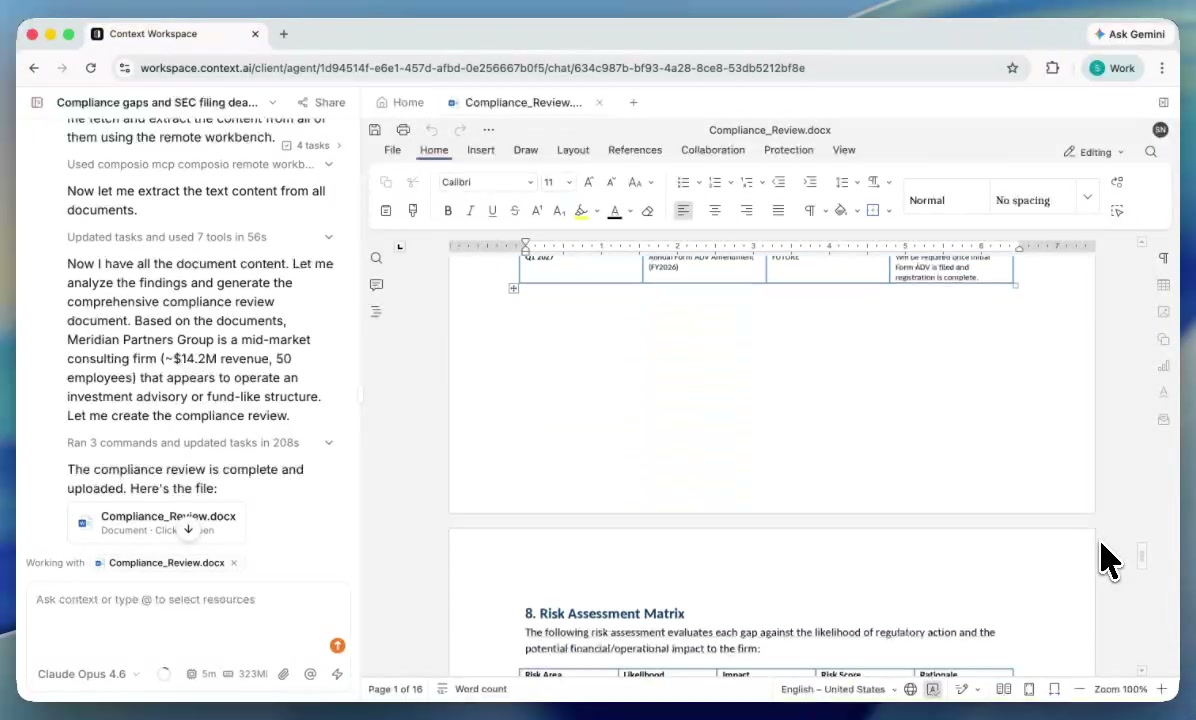Click the lightning bolt icon in chat box
Screen dimensions: 1196x720
(x=337, y=674)
